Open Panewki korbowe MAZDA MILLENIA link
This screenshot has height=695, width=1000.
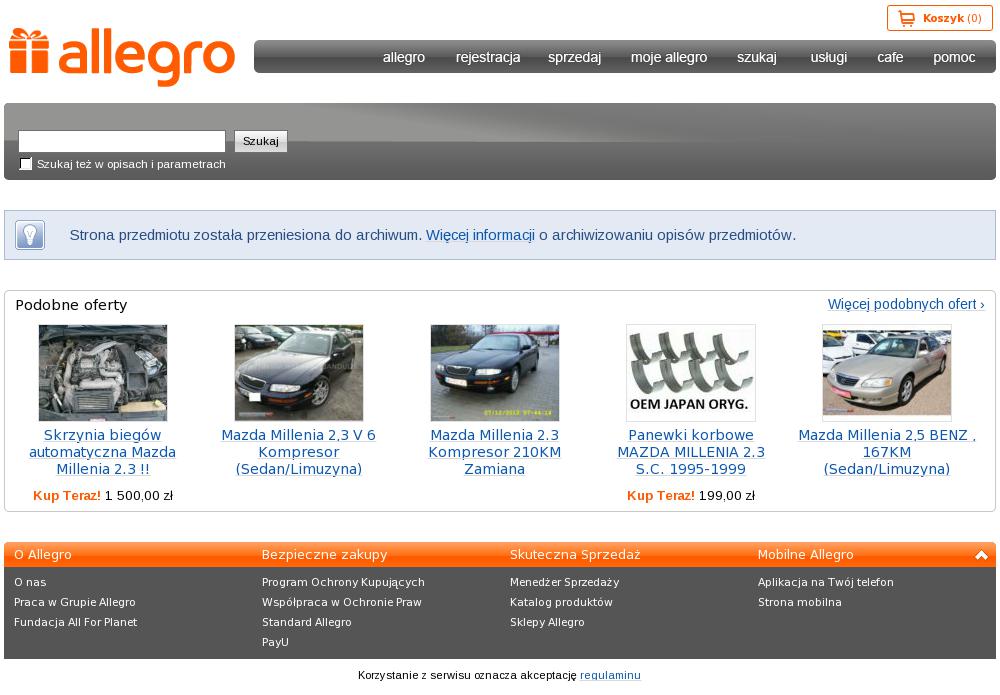(x=691, y=452)
